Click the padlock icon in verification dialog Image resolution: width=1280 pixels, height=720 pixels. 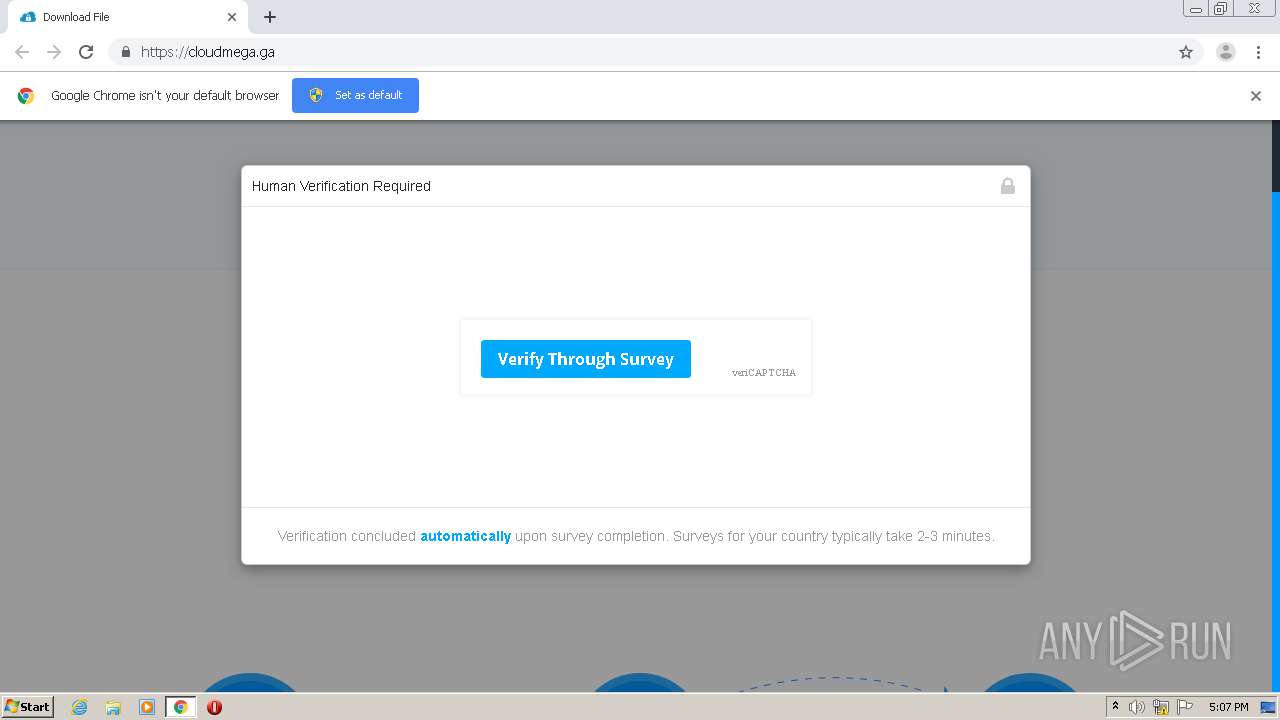1008,186
